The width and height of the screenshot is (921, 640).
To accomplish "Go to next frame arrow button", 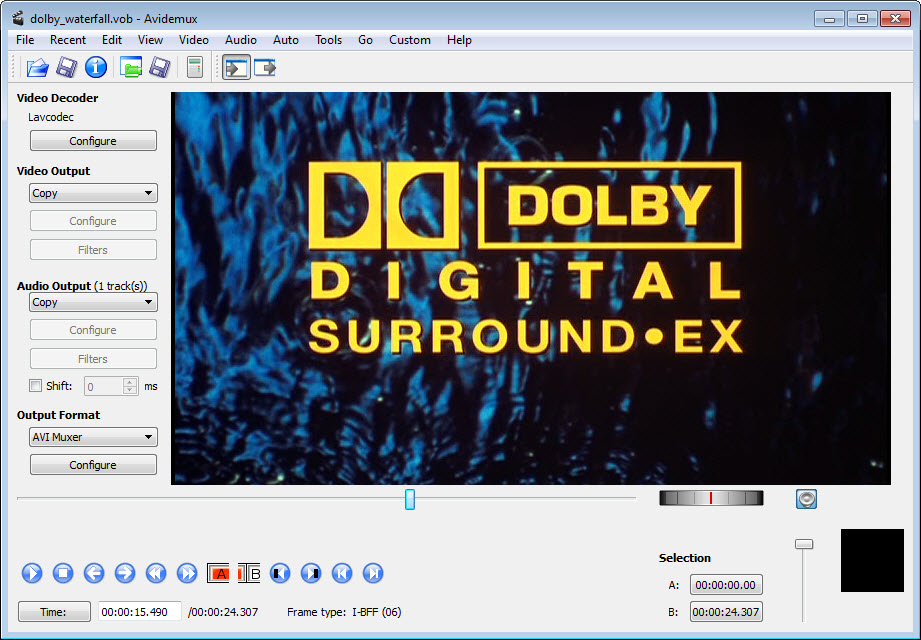I will (x=125, y=573).
